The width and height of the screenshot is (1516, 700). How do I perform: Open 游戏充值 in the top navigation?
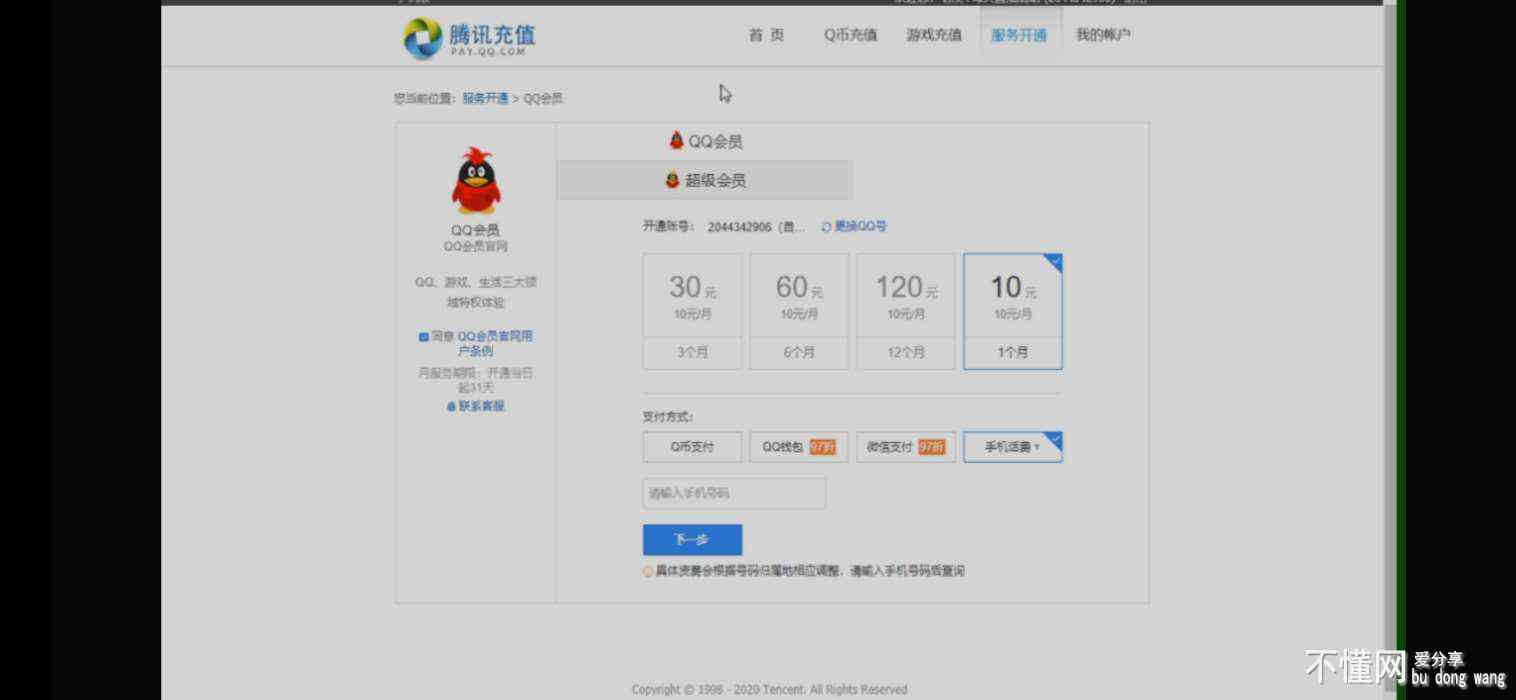[x=934, y=35]
